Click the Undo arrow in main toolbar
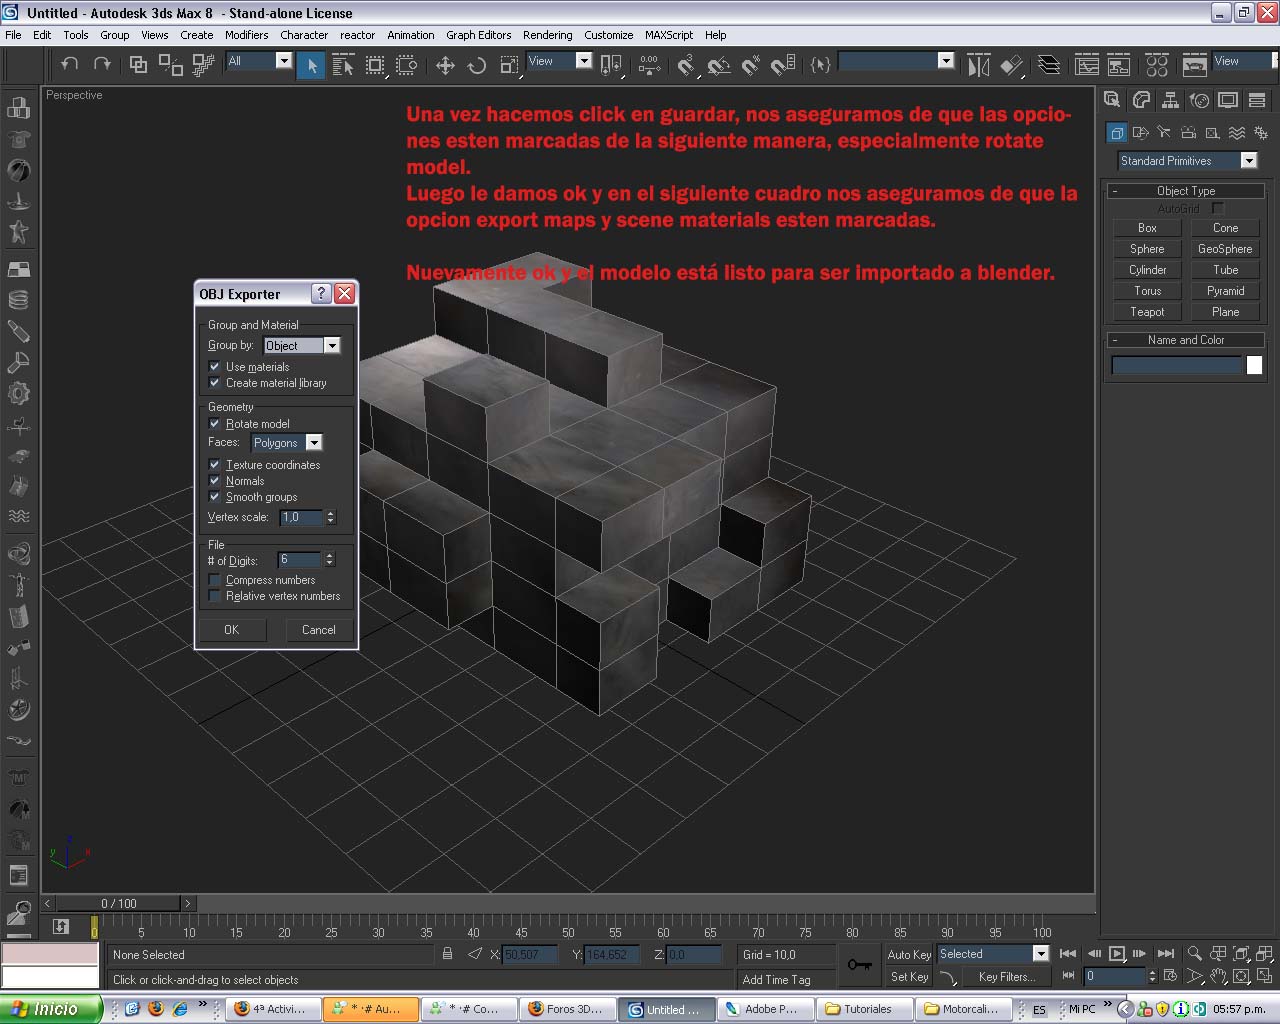The width and height of the screenshot is (1280, 1024). point(69,65)
